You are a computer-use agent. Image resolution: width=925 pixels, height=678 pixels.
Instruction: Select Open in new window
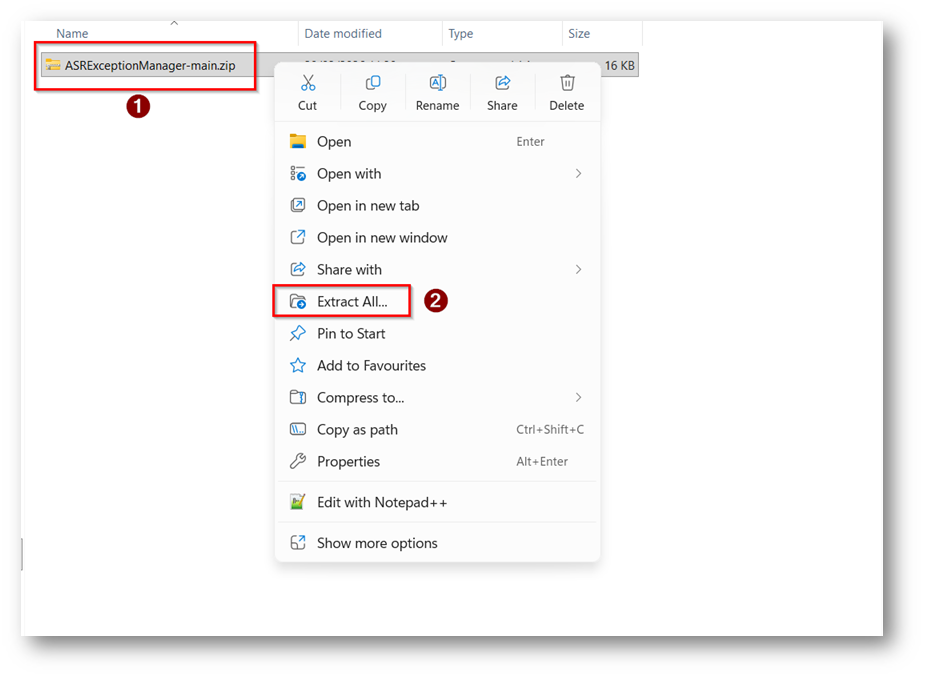pyautogui.click(x=381, y=238)
